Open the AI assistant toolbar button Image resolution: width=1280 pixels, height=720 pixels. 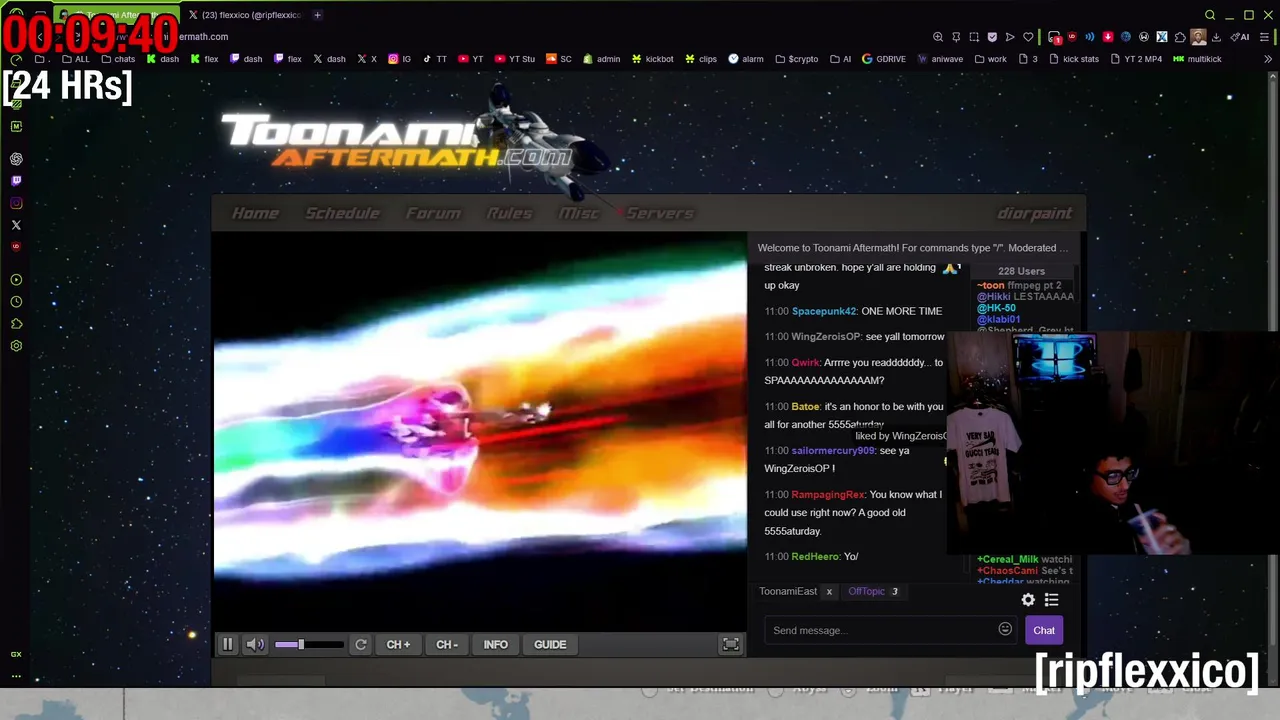(x=1240, y=37)
